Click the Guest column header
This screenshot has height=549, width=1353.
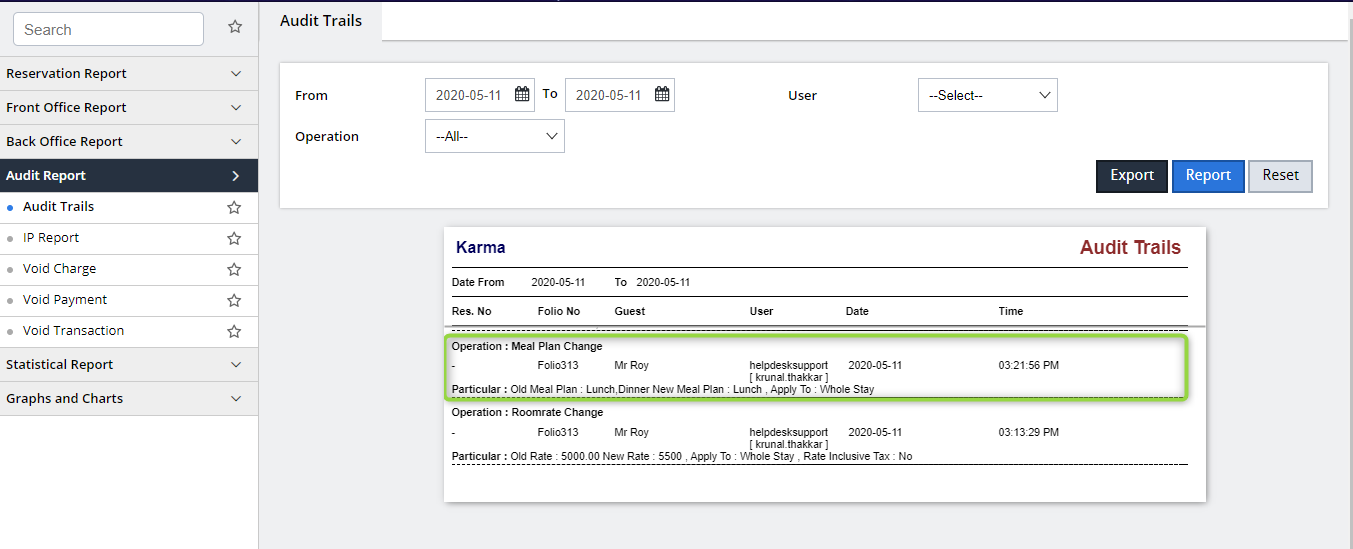point(630,311)
